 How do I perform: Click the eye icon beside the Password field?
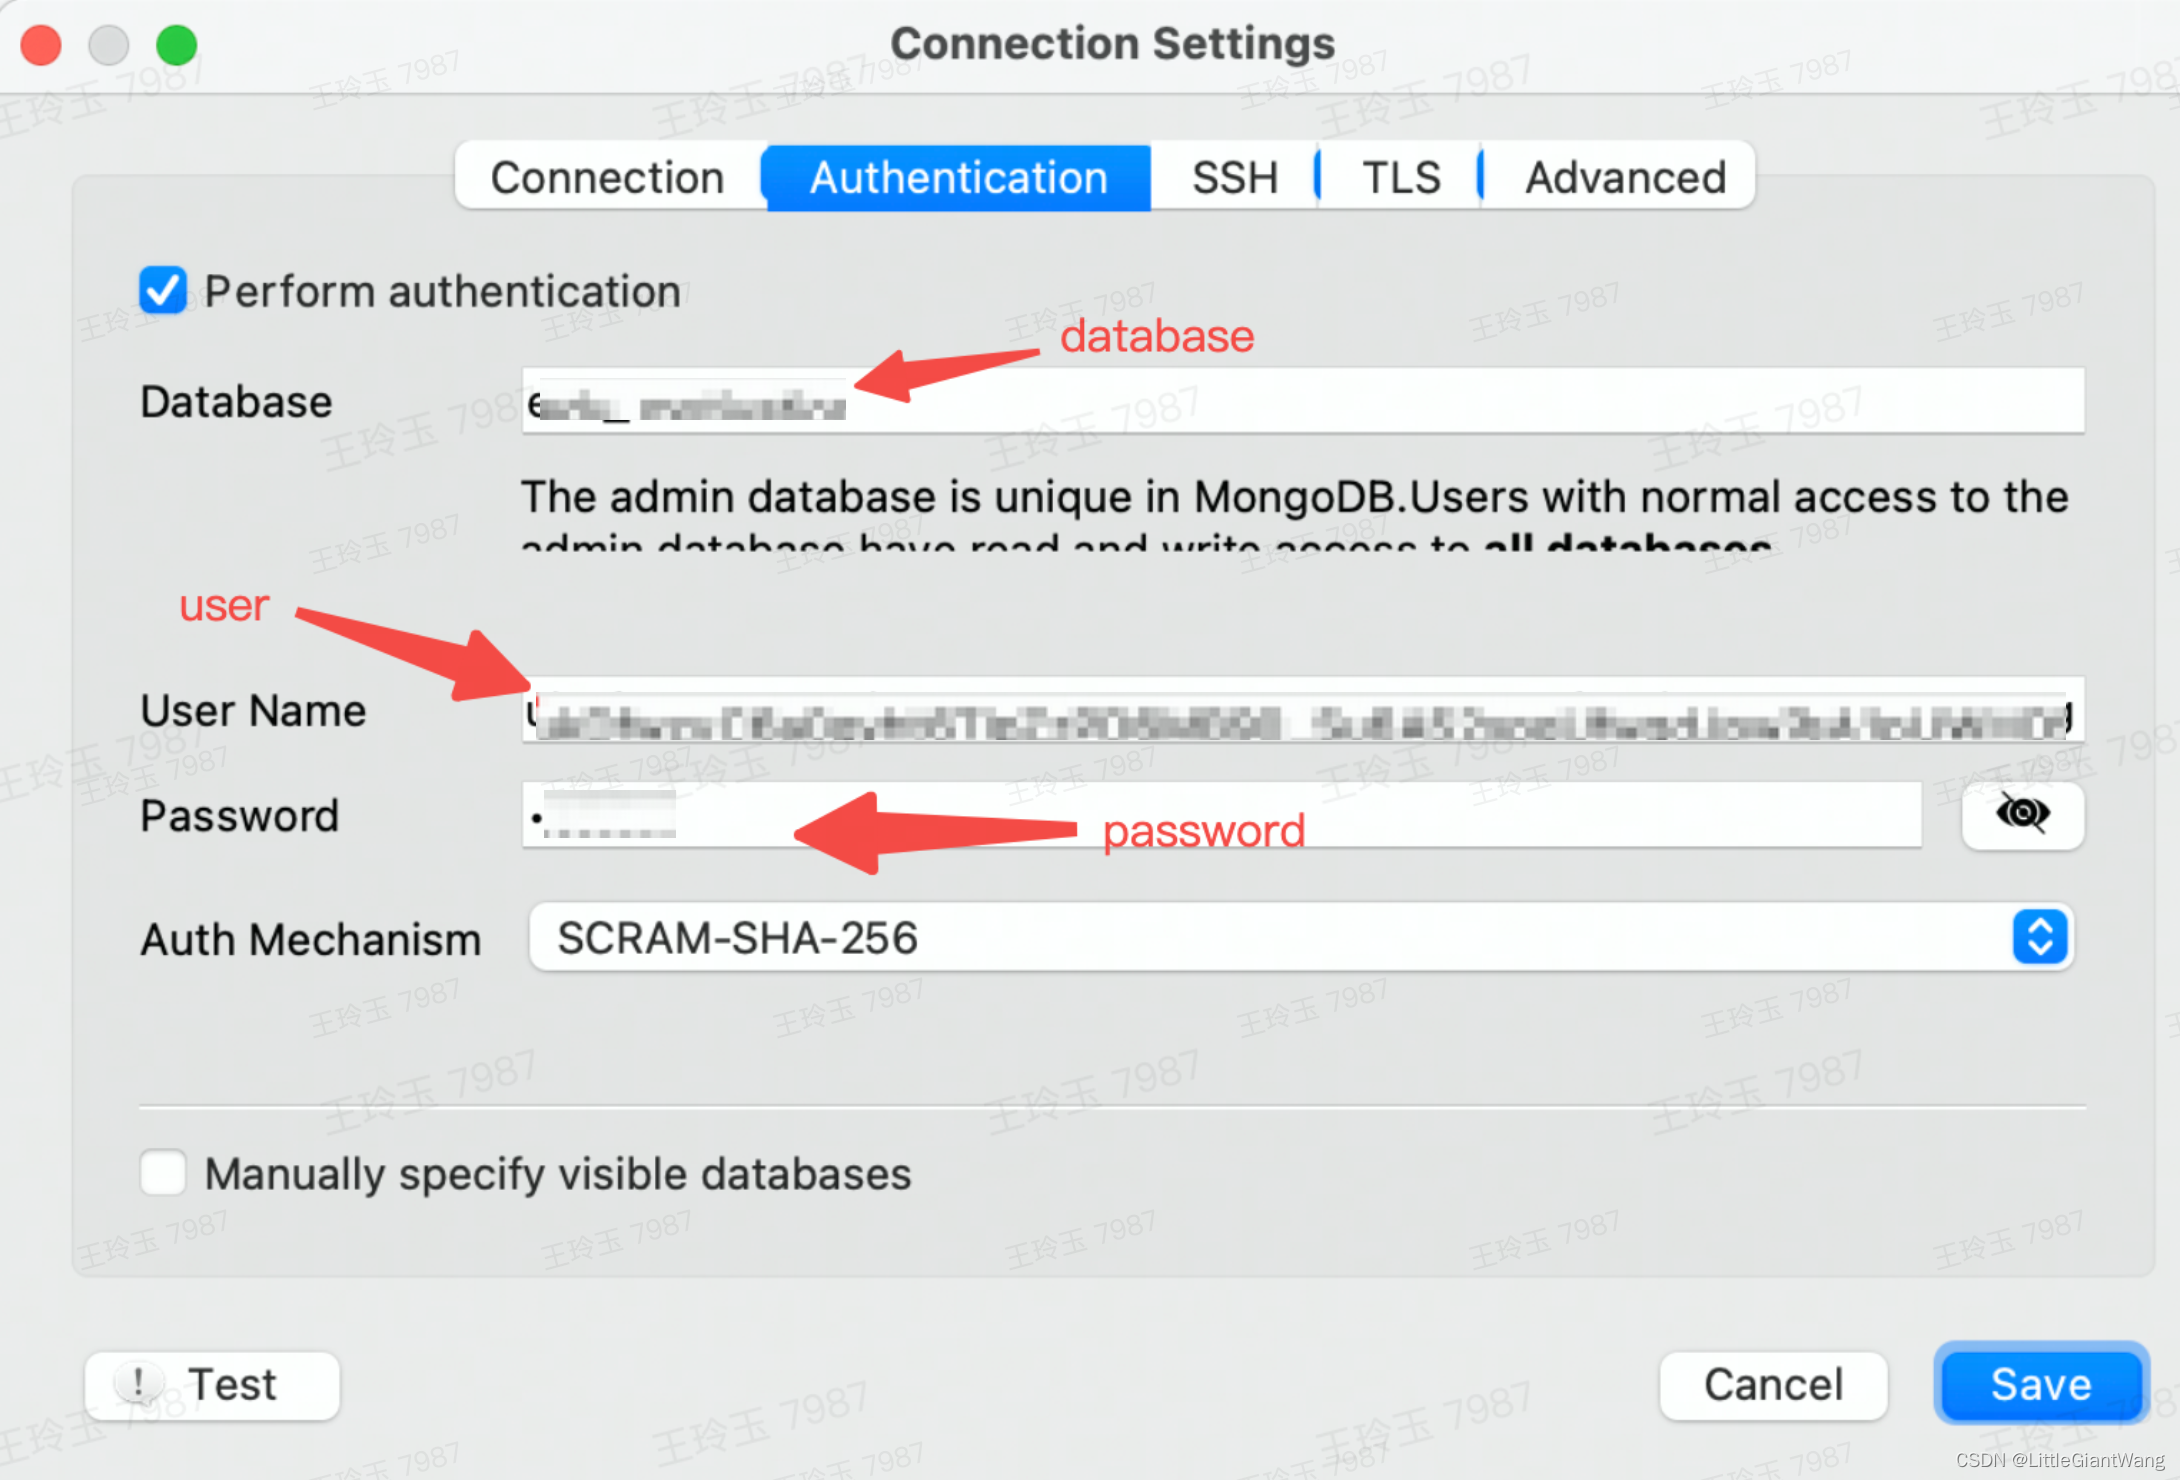pyautogui.click(x=2022, y=815)
